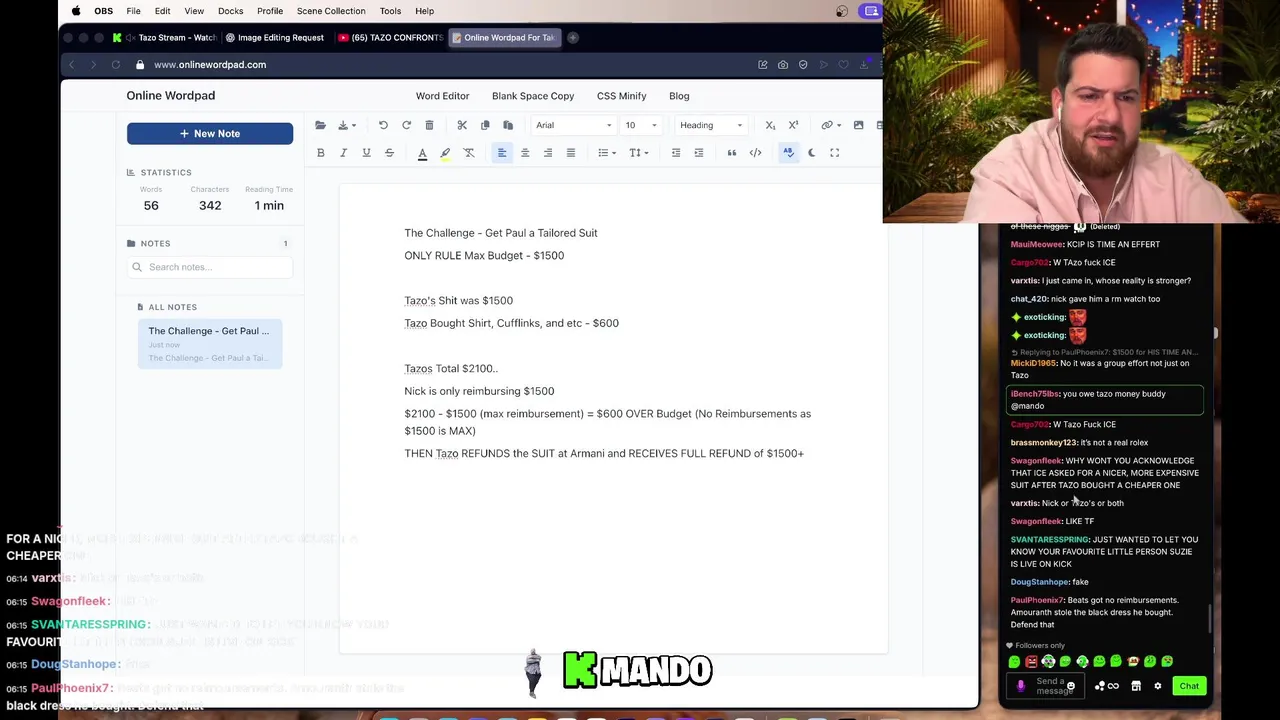The height and width of the screenshot is (720, 1280).
Task: Open the OBS File menu
Action: [133, 11]
